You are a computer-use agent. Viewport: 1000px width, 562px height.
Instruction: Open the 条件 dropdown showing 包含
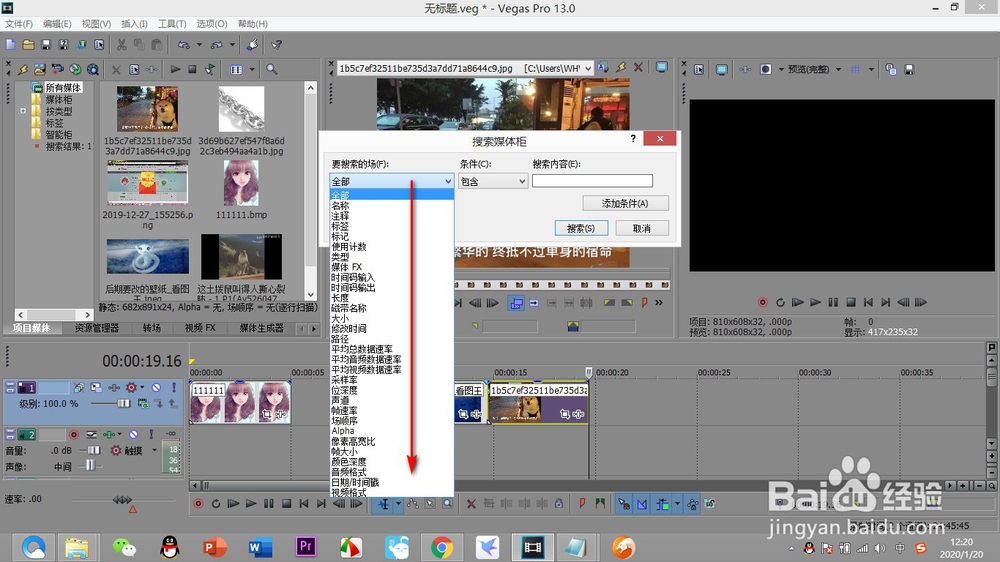(493, 181)
